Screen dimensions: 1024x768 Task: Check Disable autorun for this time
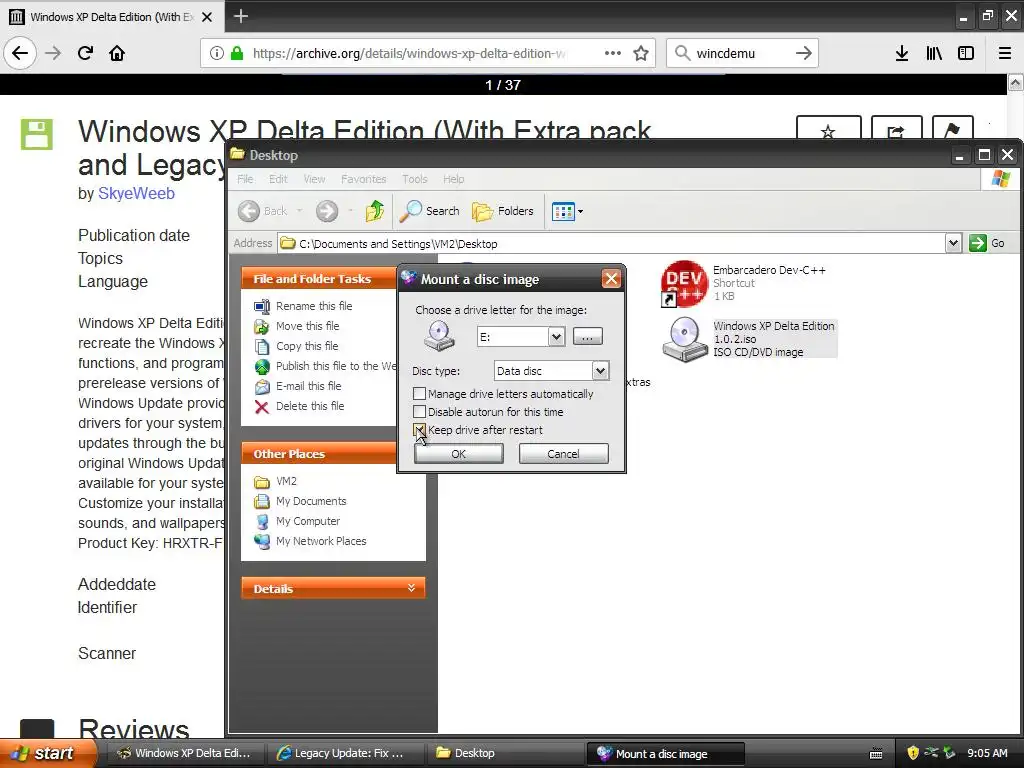(419, 412)
